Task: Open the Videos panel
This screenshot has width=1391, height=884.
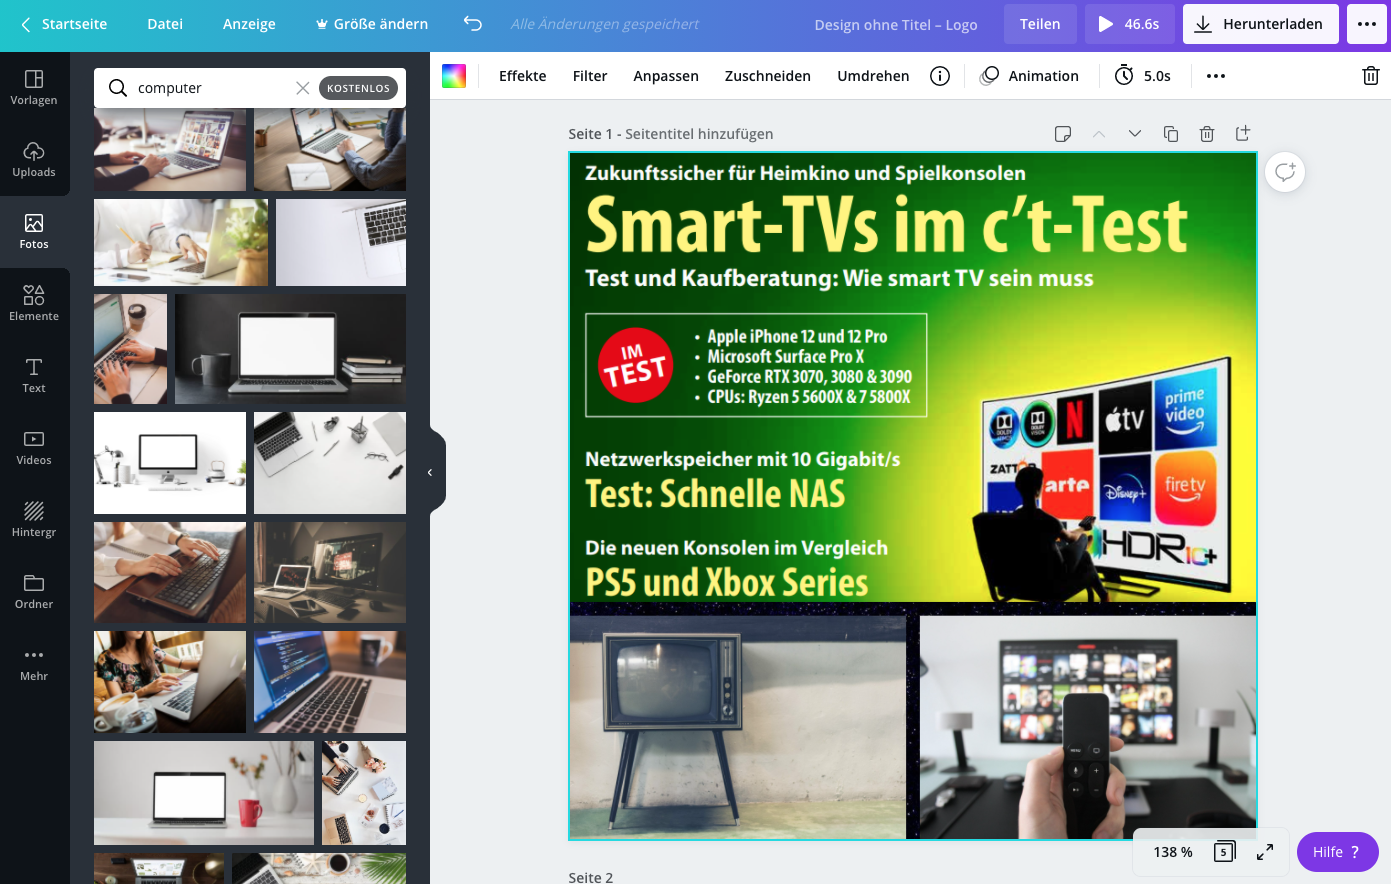Action: (34, 448)
